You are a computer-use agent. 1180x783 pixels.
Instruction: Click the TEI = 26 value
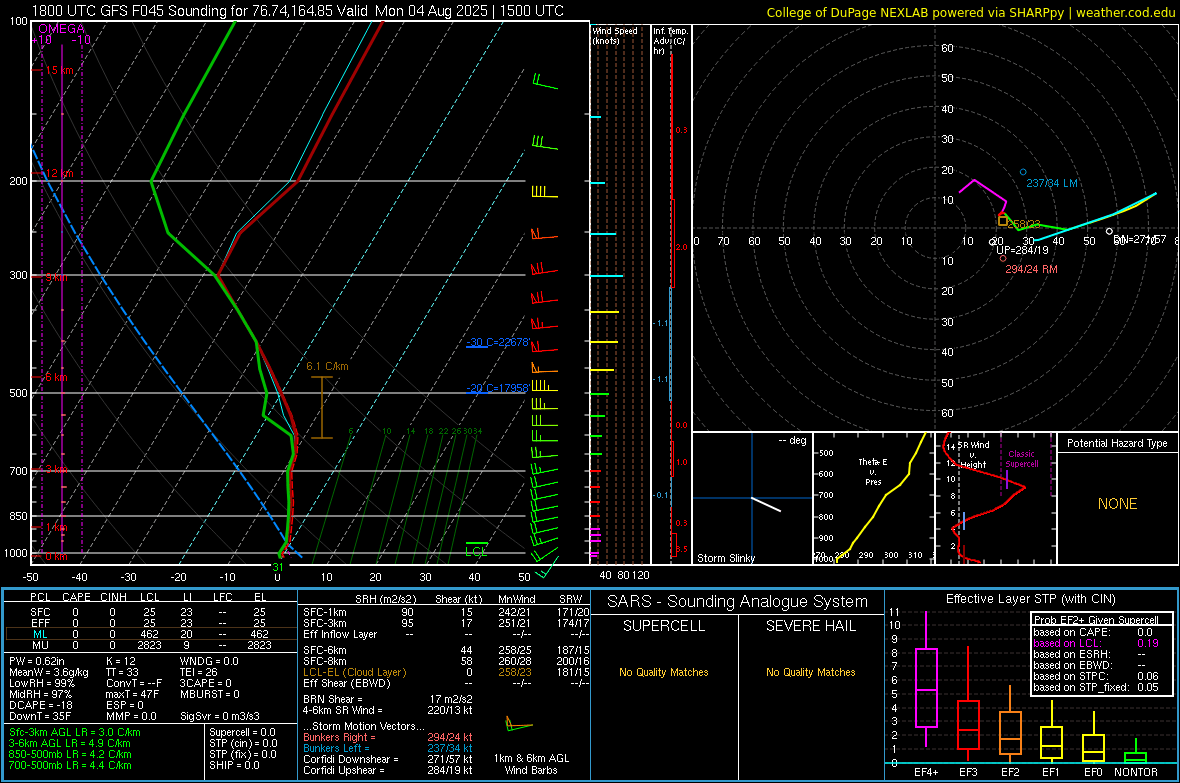coord(199,672)
